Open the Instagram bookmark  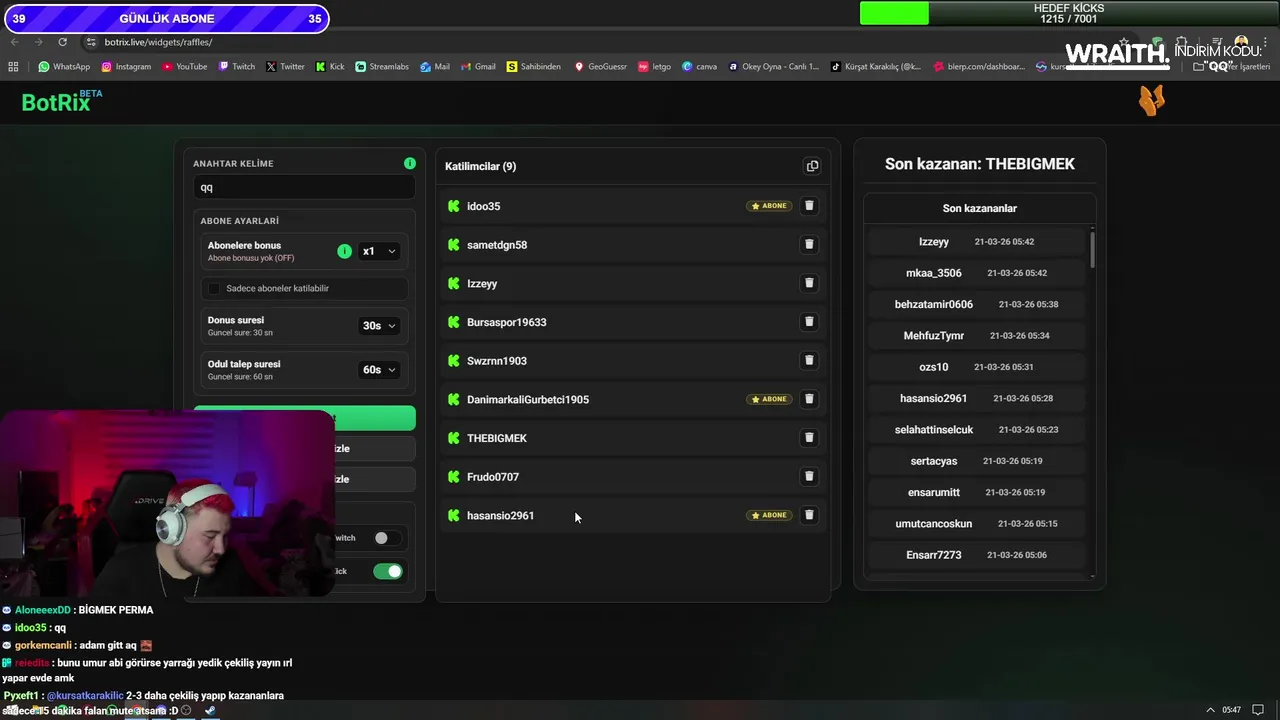tap(125, 67)
